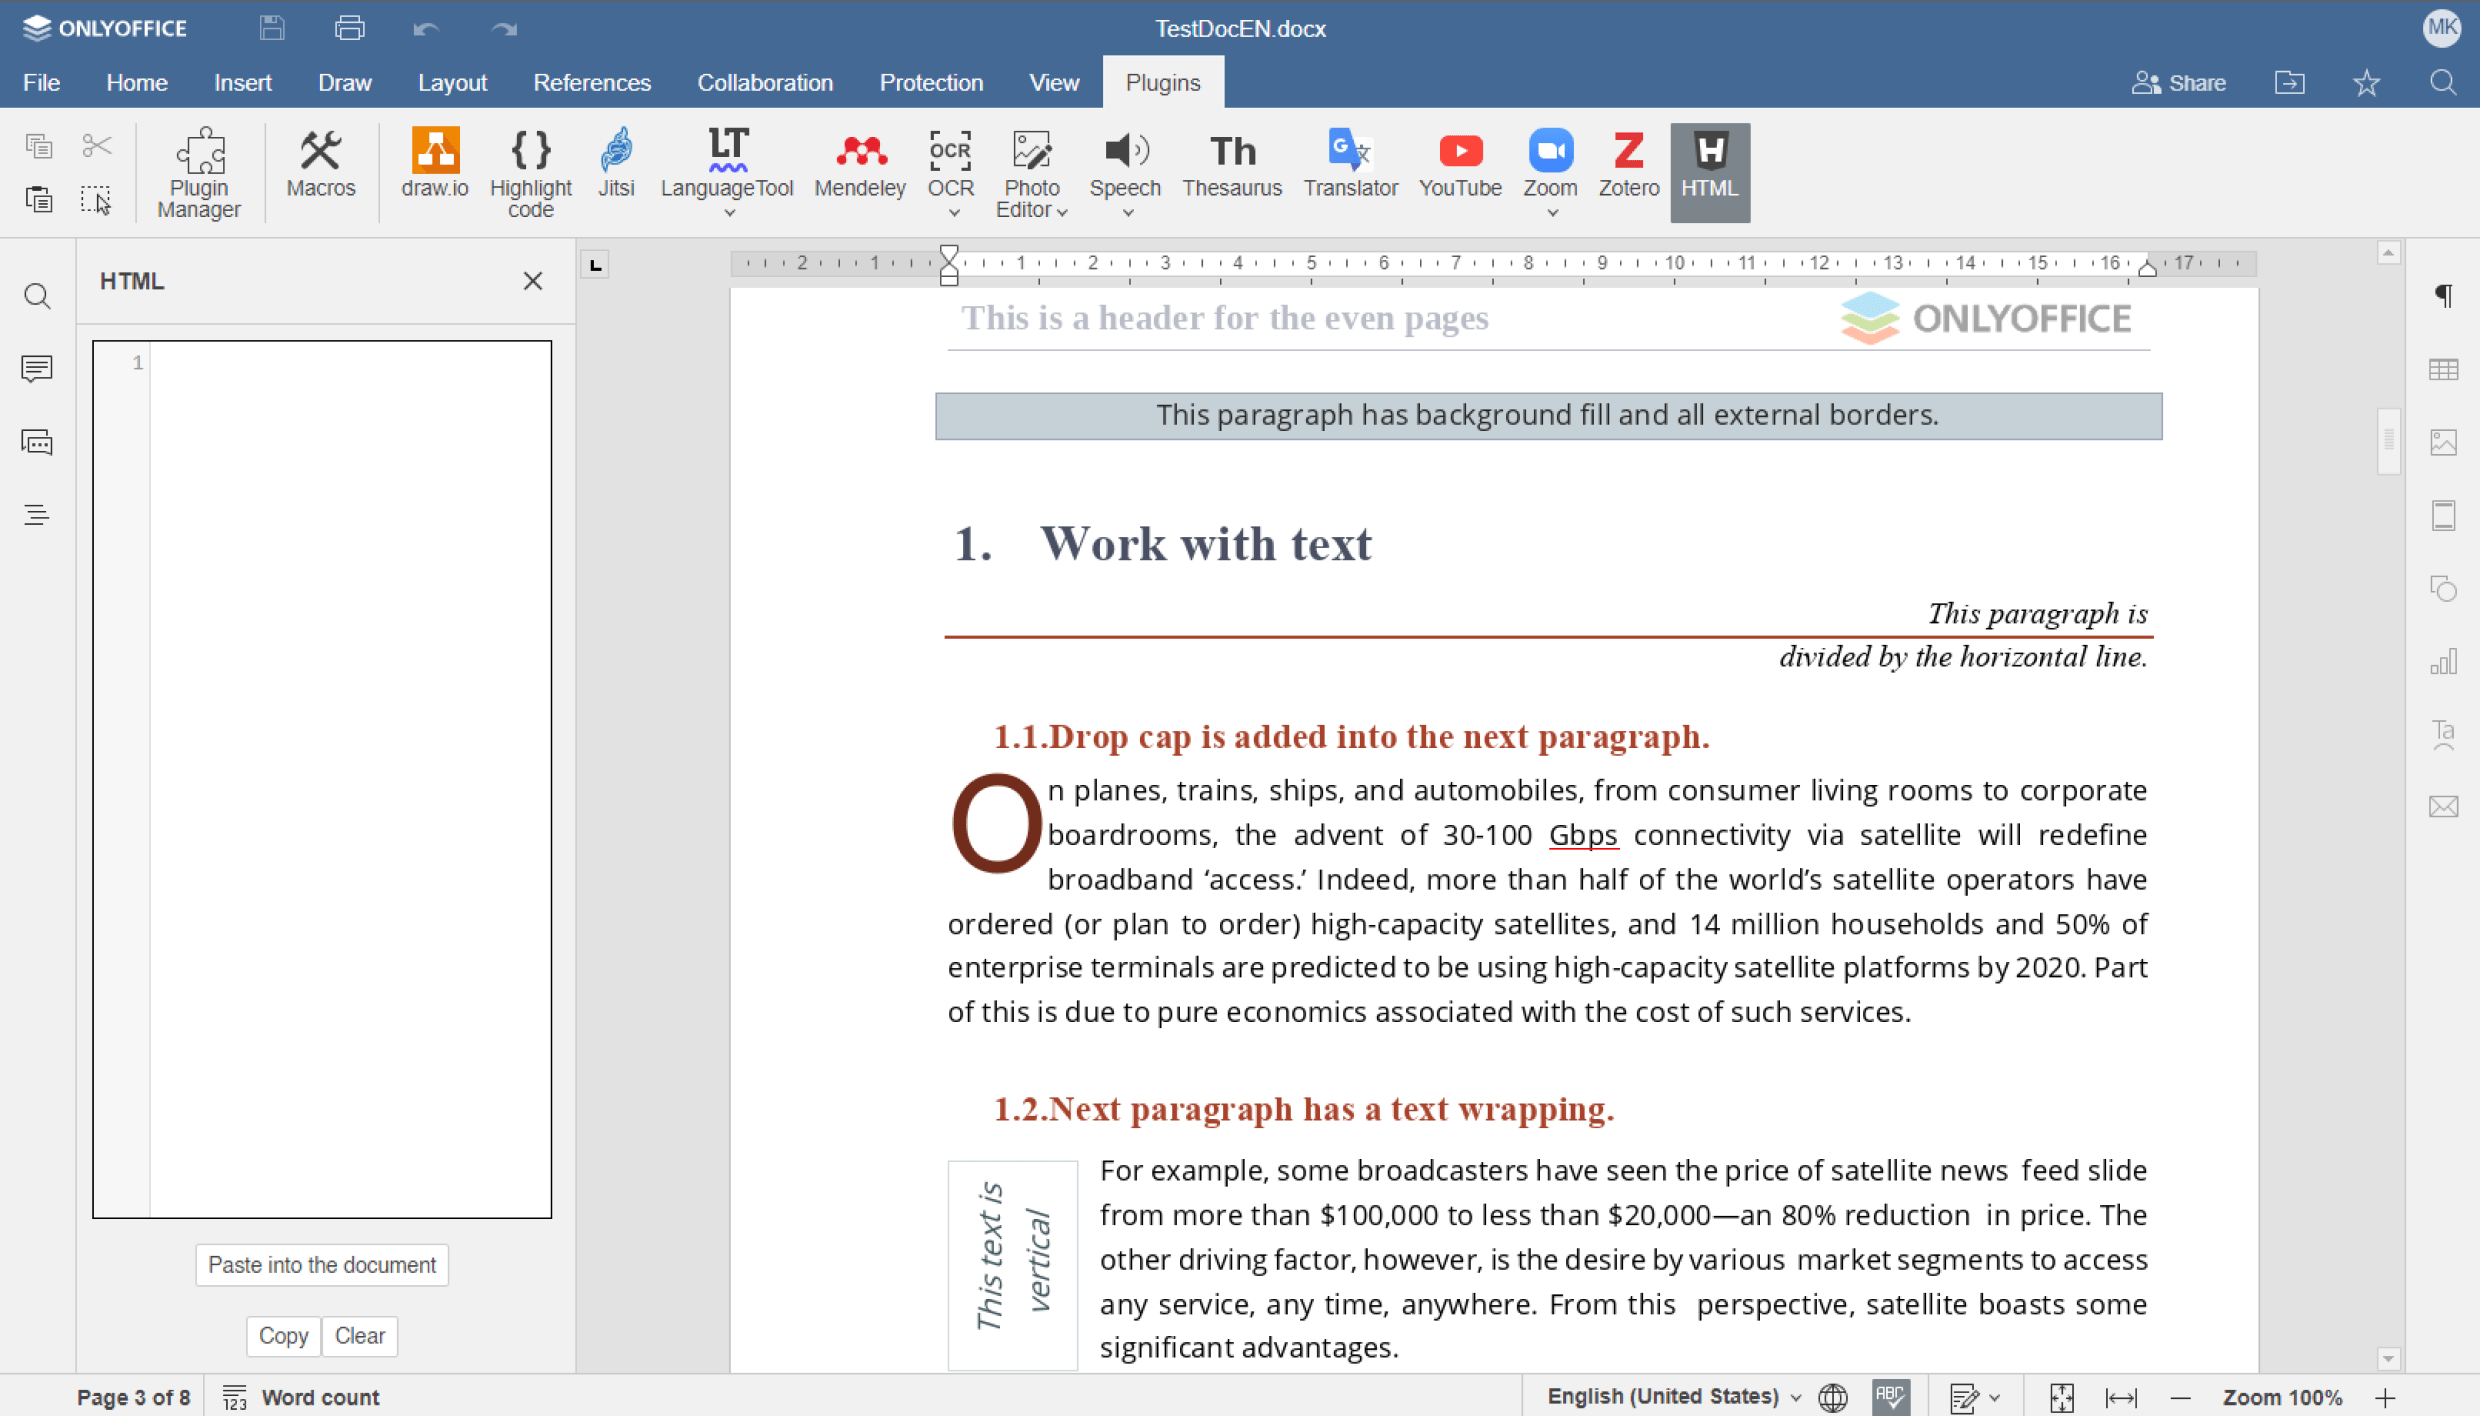The image size is (2480, 1416).
Task: Click inside the HTML code editor
Action: coord(350,778)
